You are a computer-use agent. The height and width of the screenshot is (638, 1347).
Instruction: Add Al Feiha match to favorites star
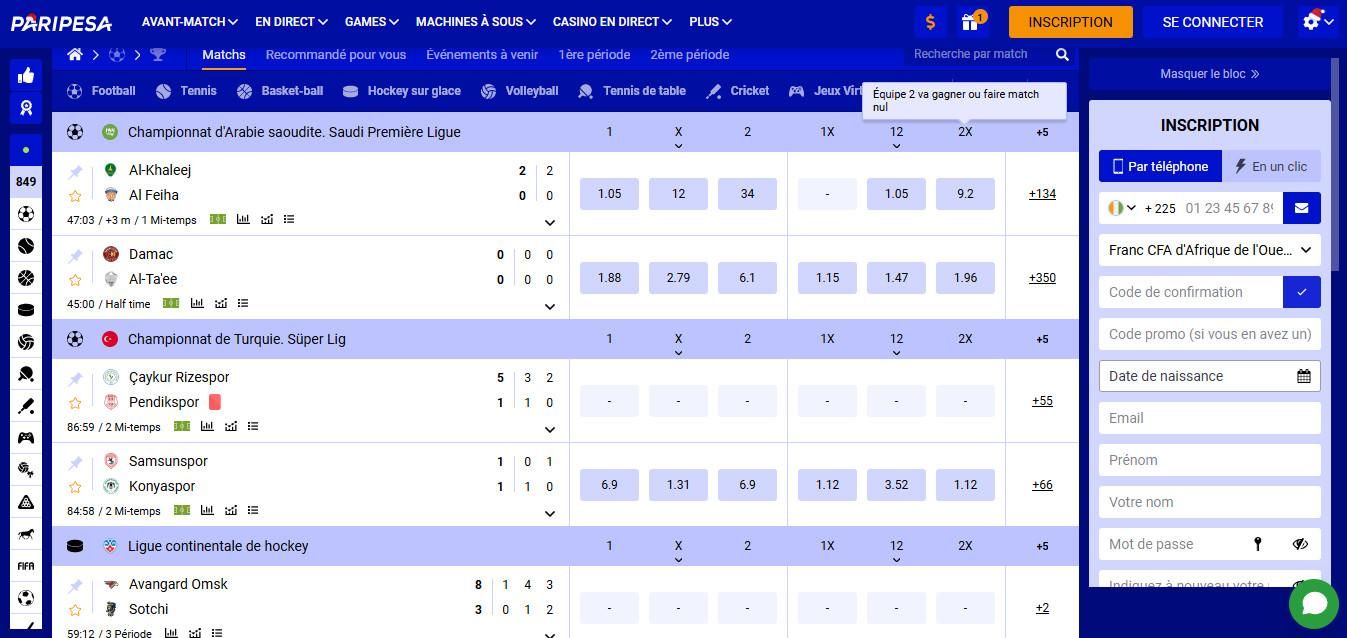click(x=75, y=196)
